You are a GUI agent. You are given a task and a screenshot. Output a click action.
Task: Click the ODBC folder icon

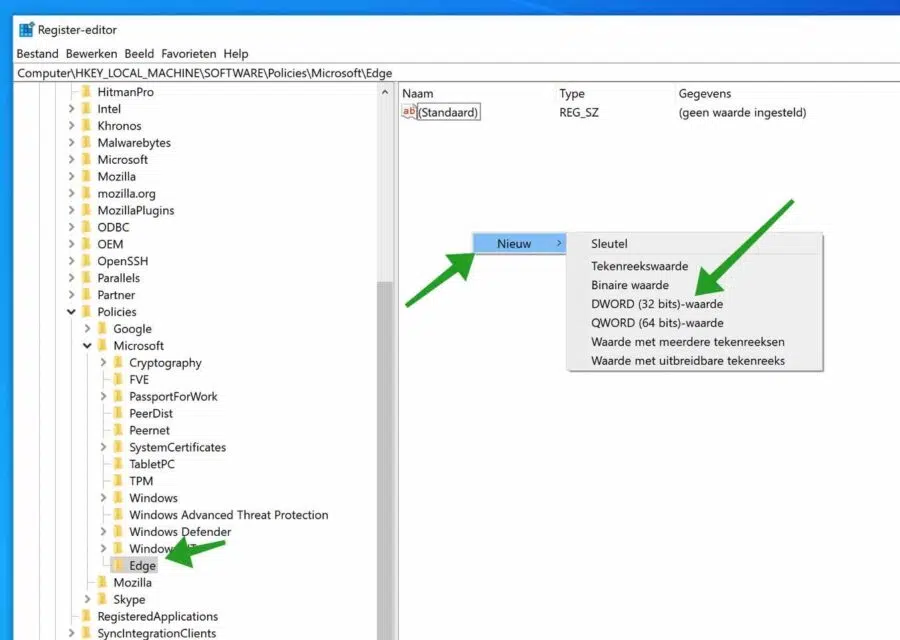[x=87, y=227]
